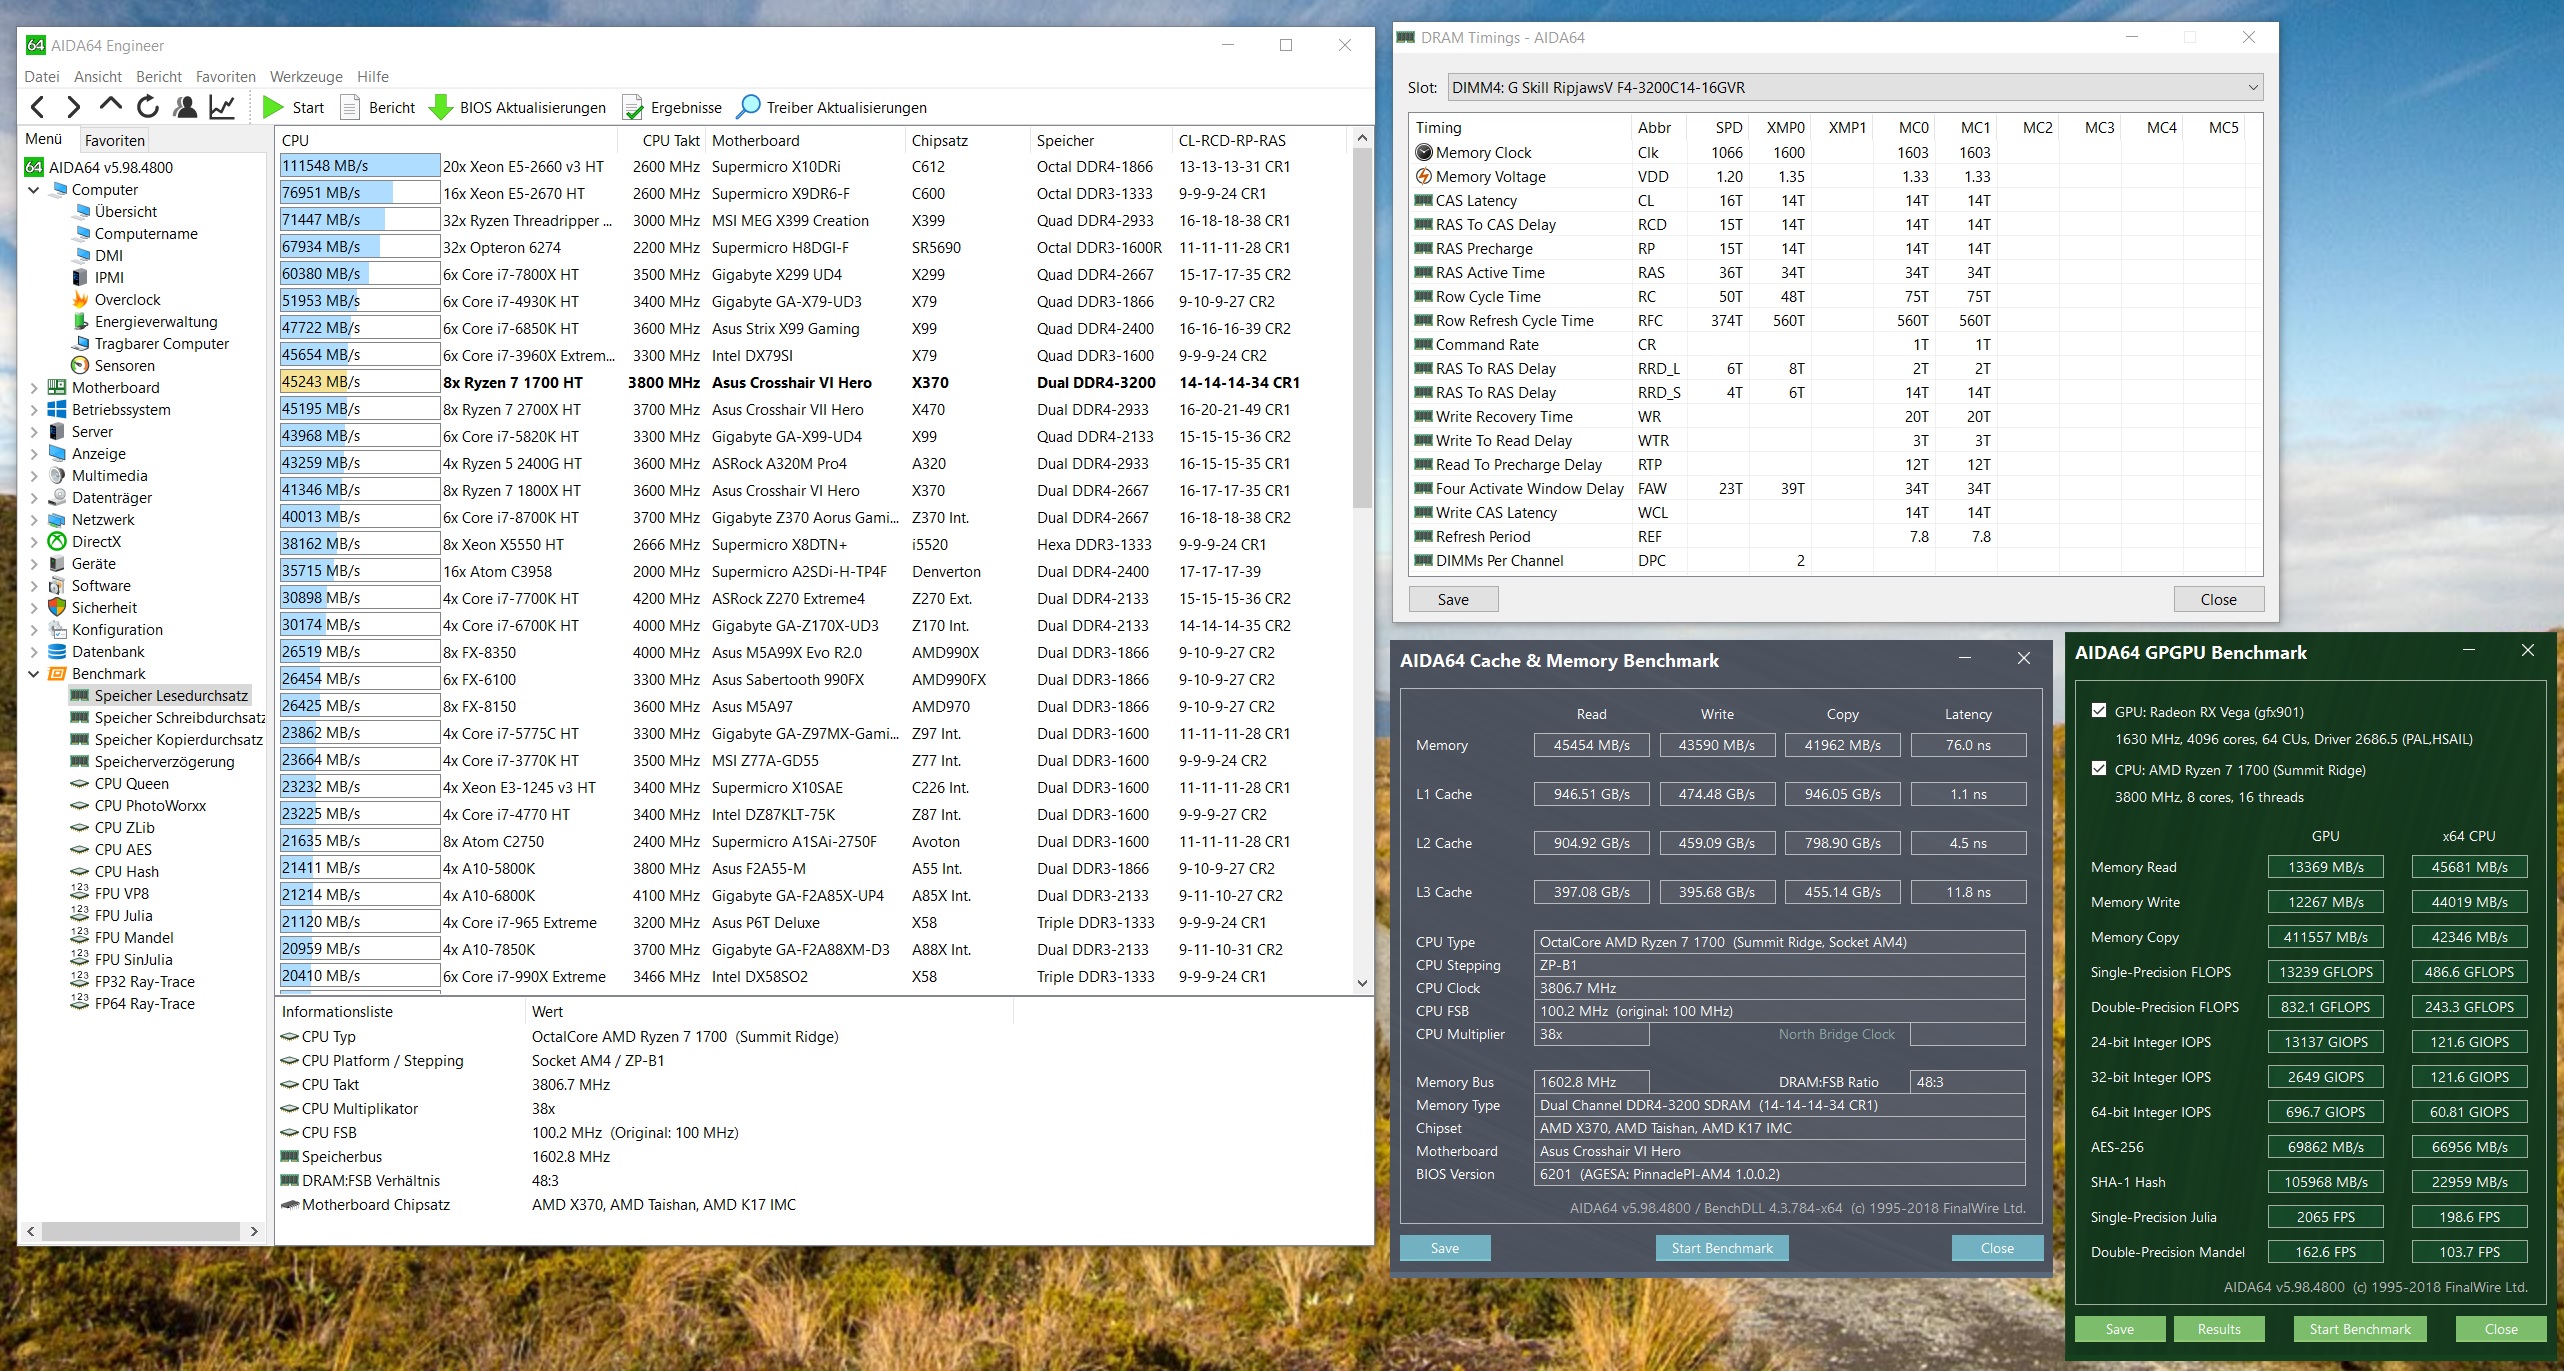Image resolution: width=2564 pixels, height=1371 pixels.
Task: Open the Werkzeuge menu
Action: click(306, 77)
